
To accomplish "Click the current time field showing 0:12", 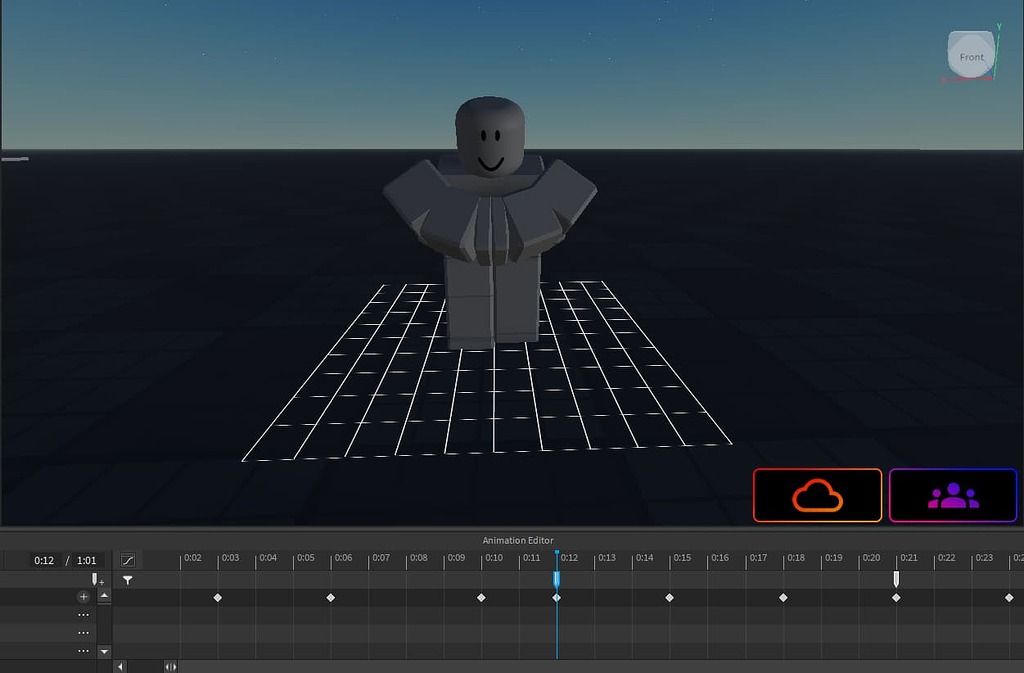I will 44,560.
